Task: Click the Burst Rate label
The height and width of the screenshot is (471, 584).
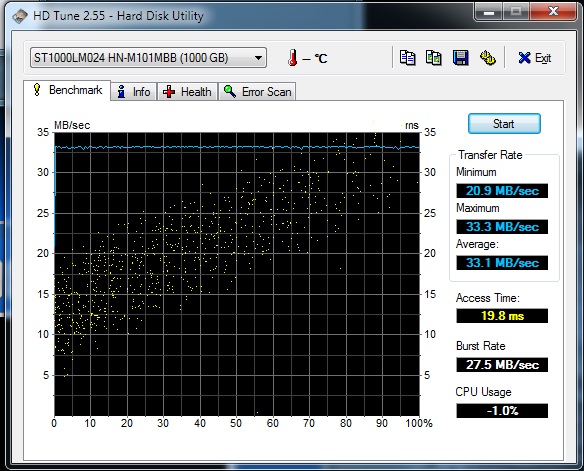Action: (x=480, y=346)
